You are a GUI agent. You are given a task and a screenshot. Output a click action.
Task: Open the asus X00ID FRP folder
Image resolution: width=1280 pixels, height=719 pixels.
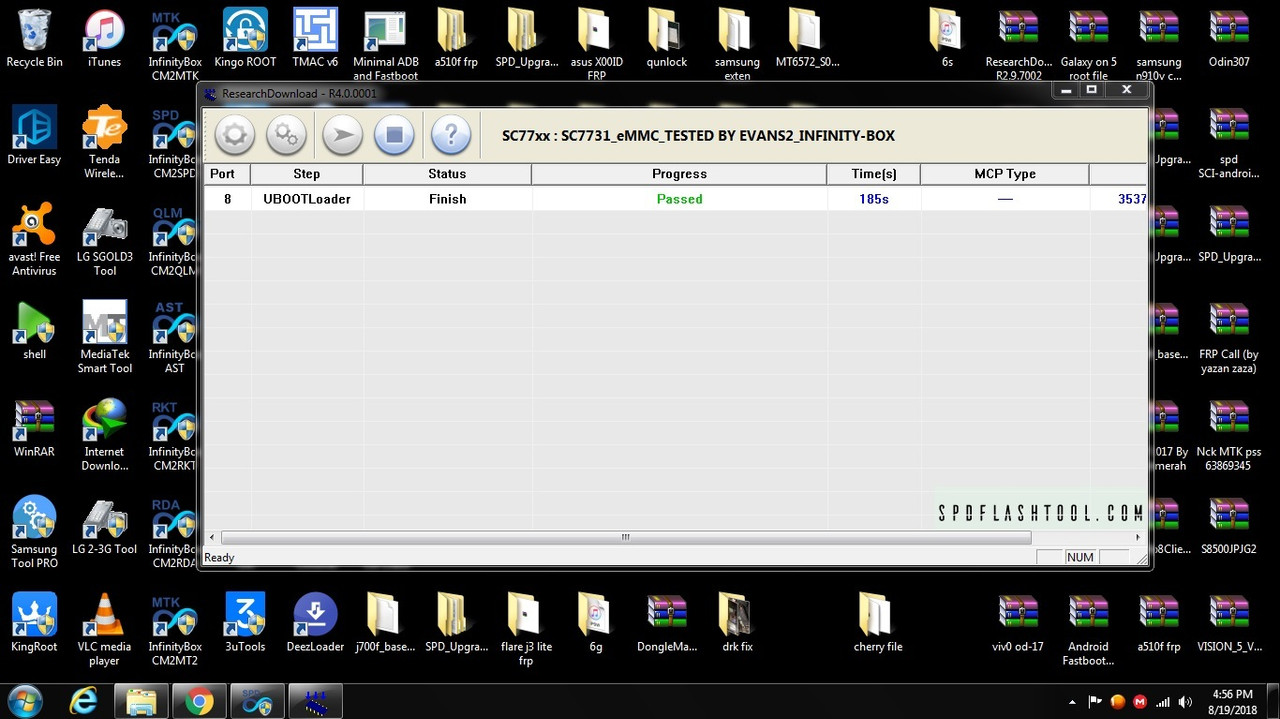click(x=596, y=45)
